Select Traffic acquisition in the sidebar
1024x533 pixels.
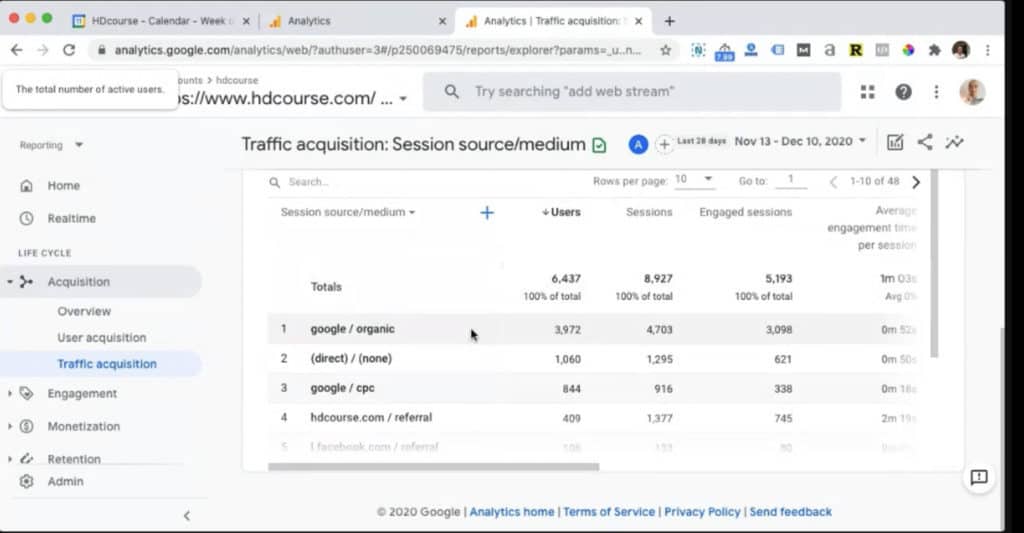(107, 364)
